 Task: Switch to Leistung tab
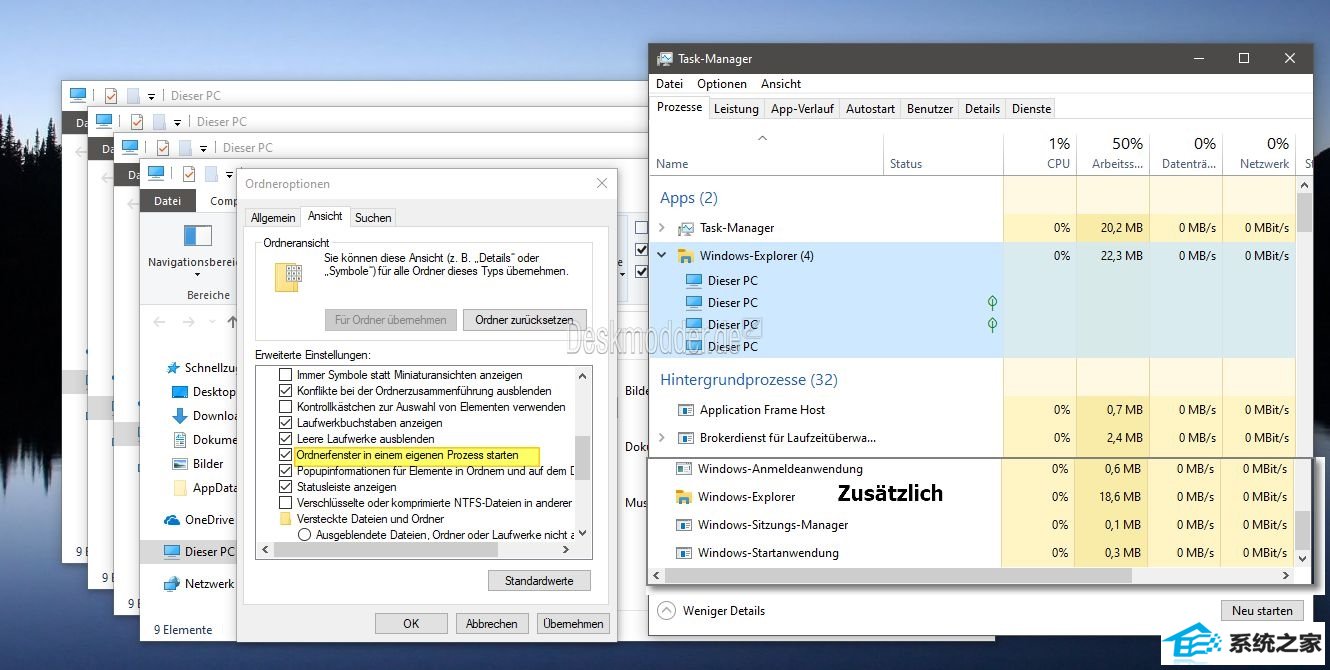736,109
